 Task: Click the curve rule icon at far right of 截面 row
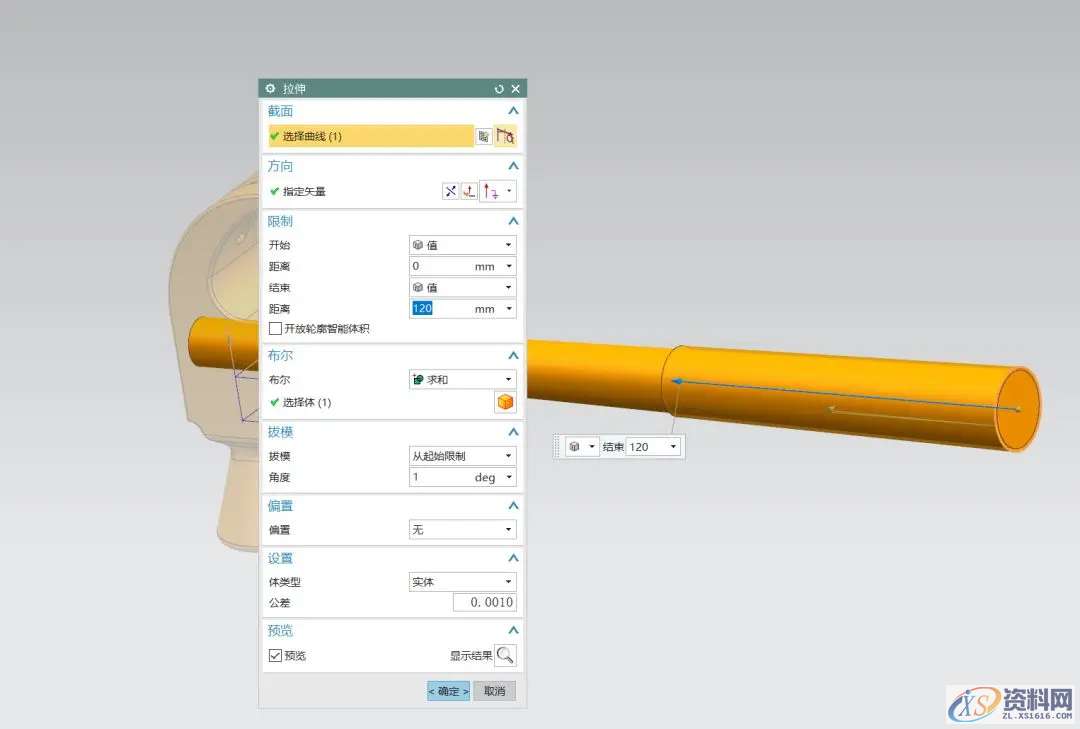506,136
